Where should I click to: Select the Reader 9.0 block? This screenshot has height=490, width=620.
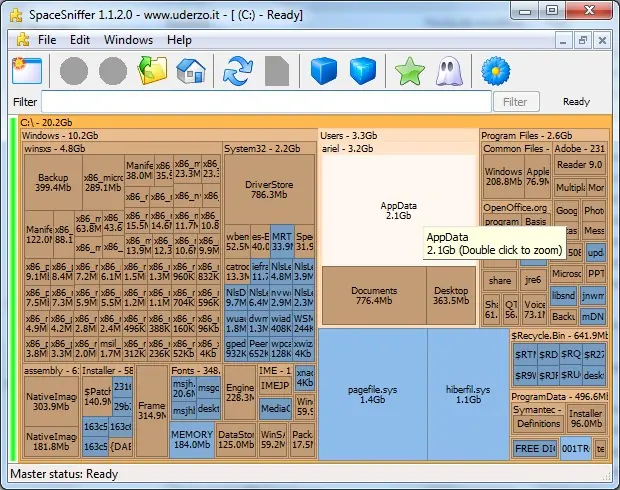coord(579,165)
